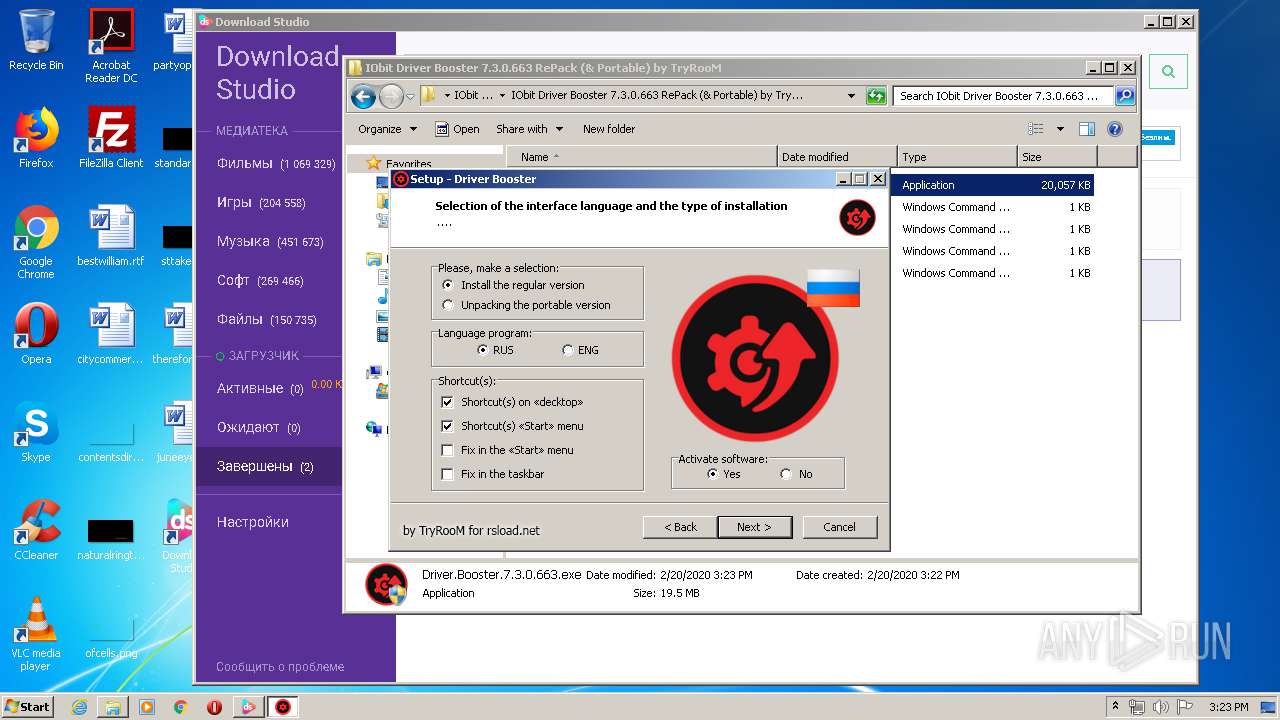Image resolution: width=1280 pixels, height=720 pixels.
Task: Click Explorer forward navigation arrow
Action: click(x=391, y=96)
